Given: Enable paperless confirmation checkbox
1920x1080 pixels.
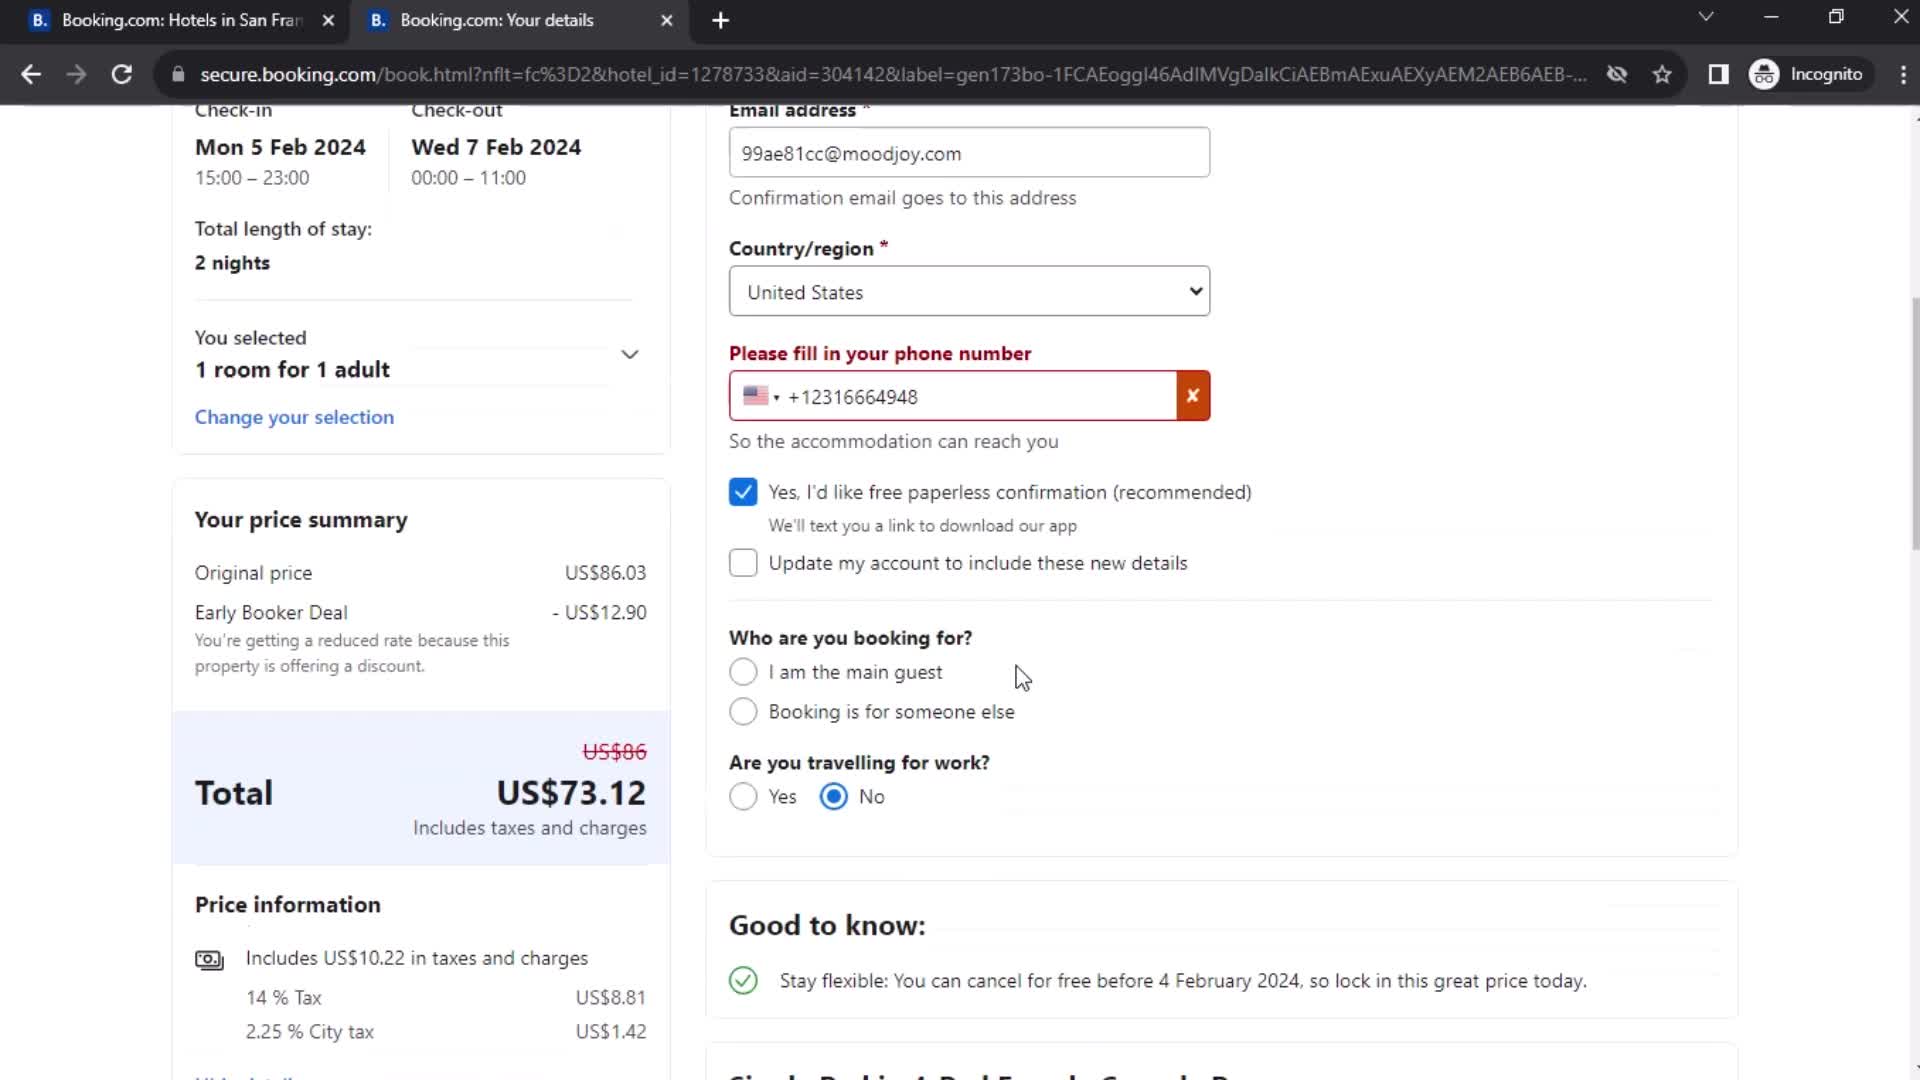Looking at the screenshot, I should [x=742, y=491].
